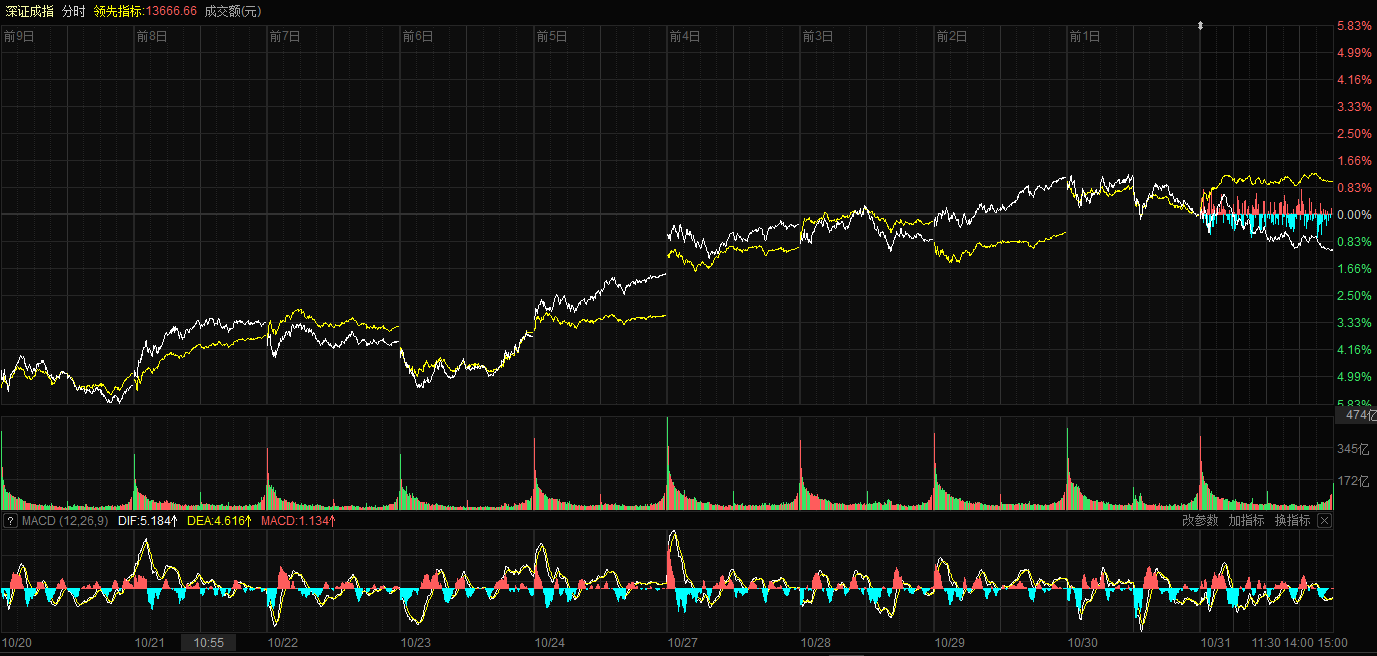Close the MACD indicator panel

[1324, 521]
